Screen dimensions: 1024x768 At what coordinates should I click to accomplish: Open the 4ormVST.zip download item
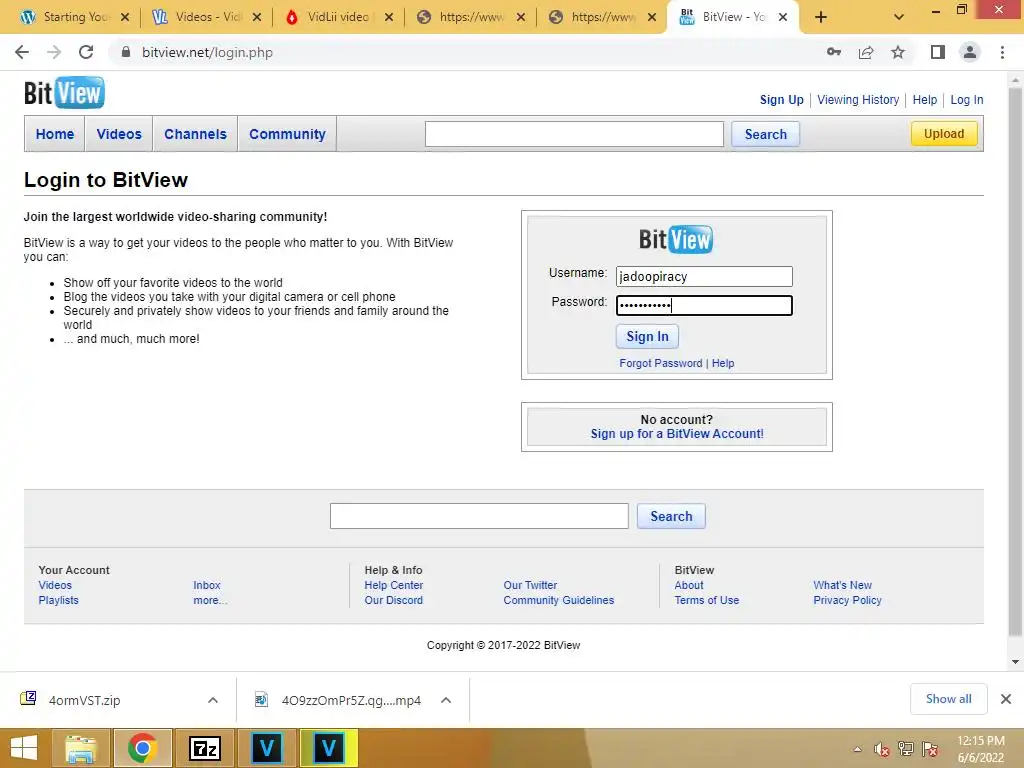coord(85,700)
